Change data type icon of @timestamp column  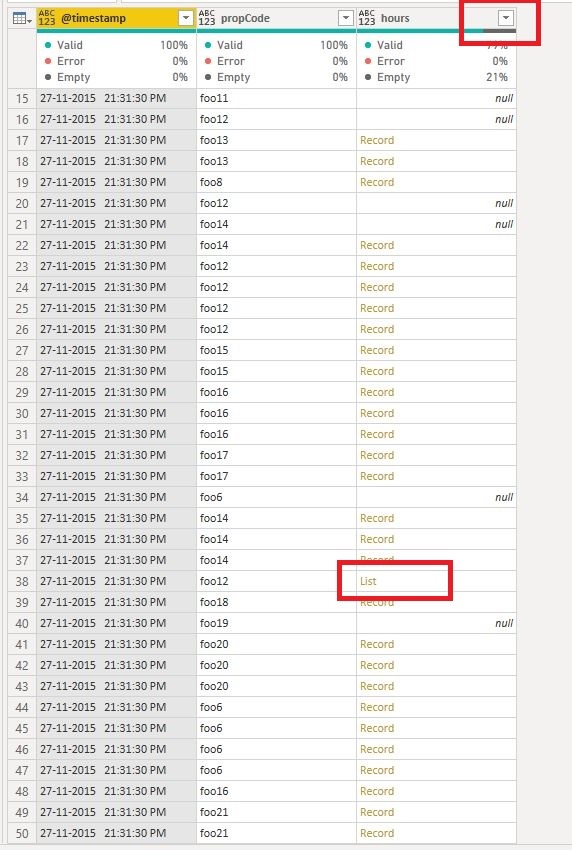tap(47, 18)
